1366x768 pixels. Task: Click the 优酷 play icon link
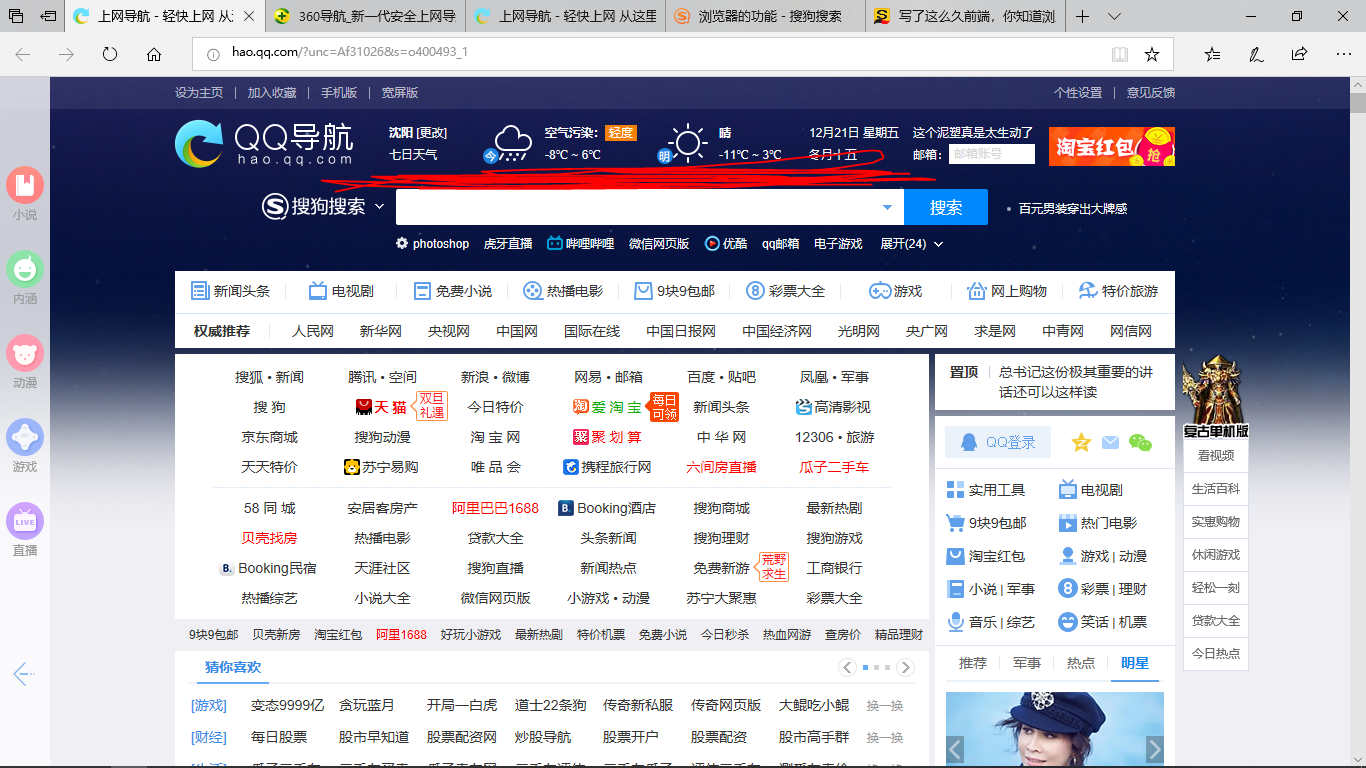[x=712, y=243]
